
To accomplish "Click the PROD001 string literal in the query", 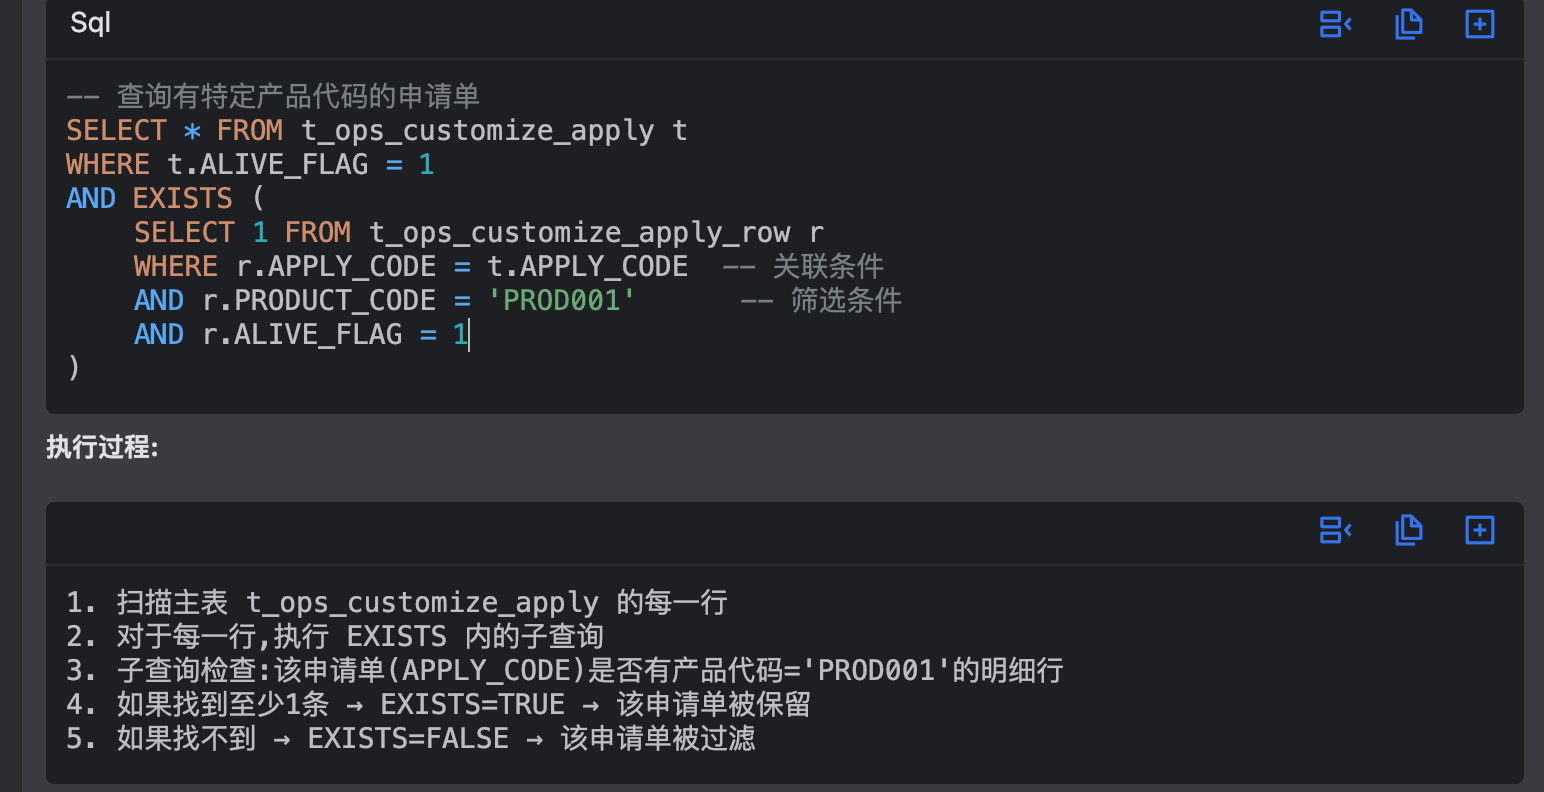I will point(562,299).
